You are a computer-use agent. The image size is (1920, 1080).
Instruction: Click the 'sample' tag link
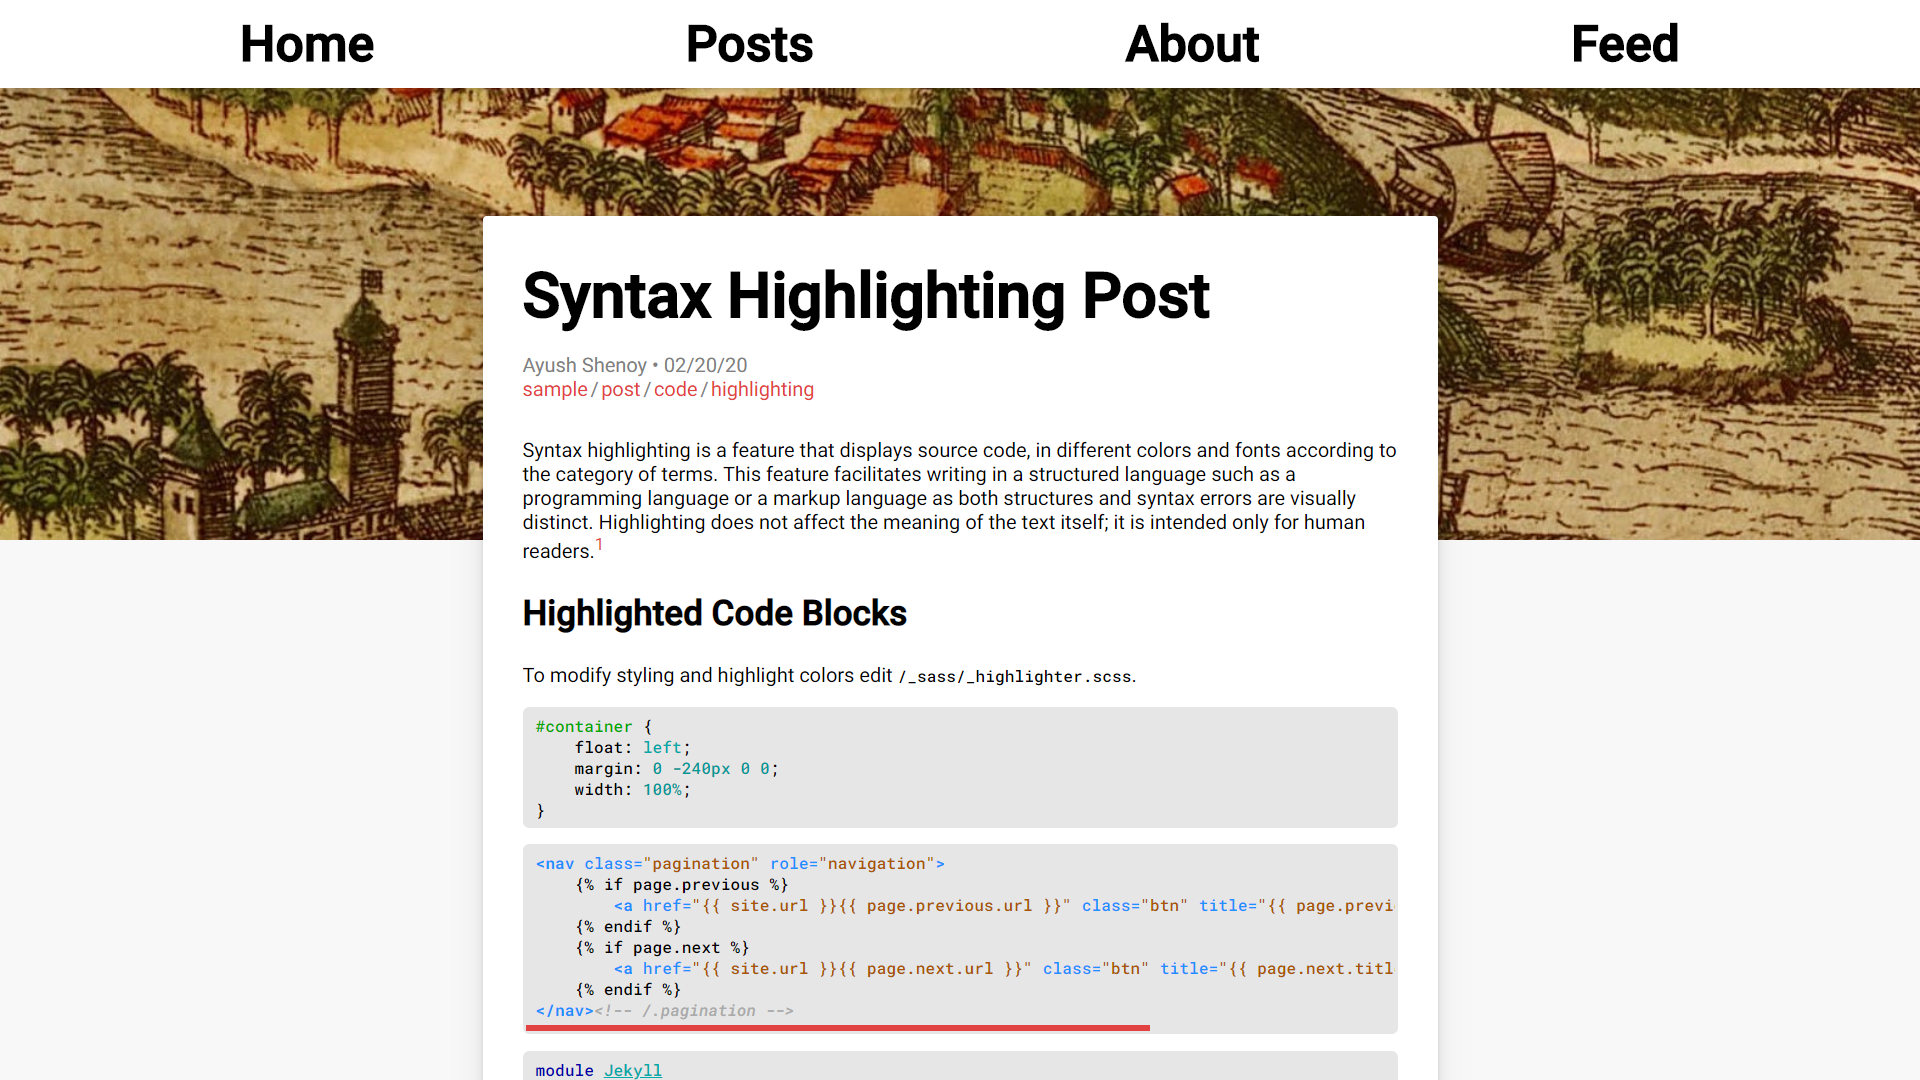coord(554,390)
